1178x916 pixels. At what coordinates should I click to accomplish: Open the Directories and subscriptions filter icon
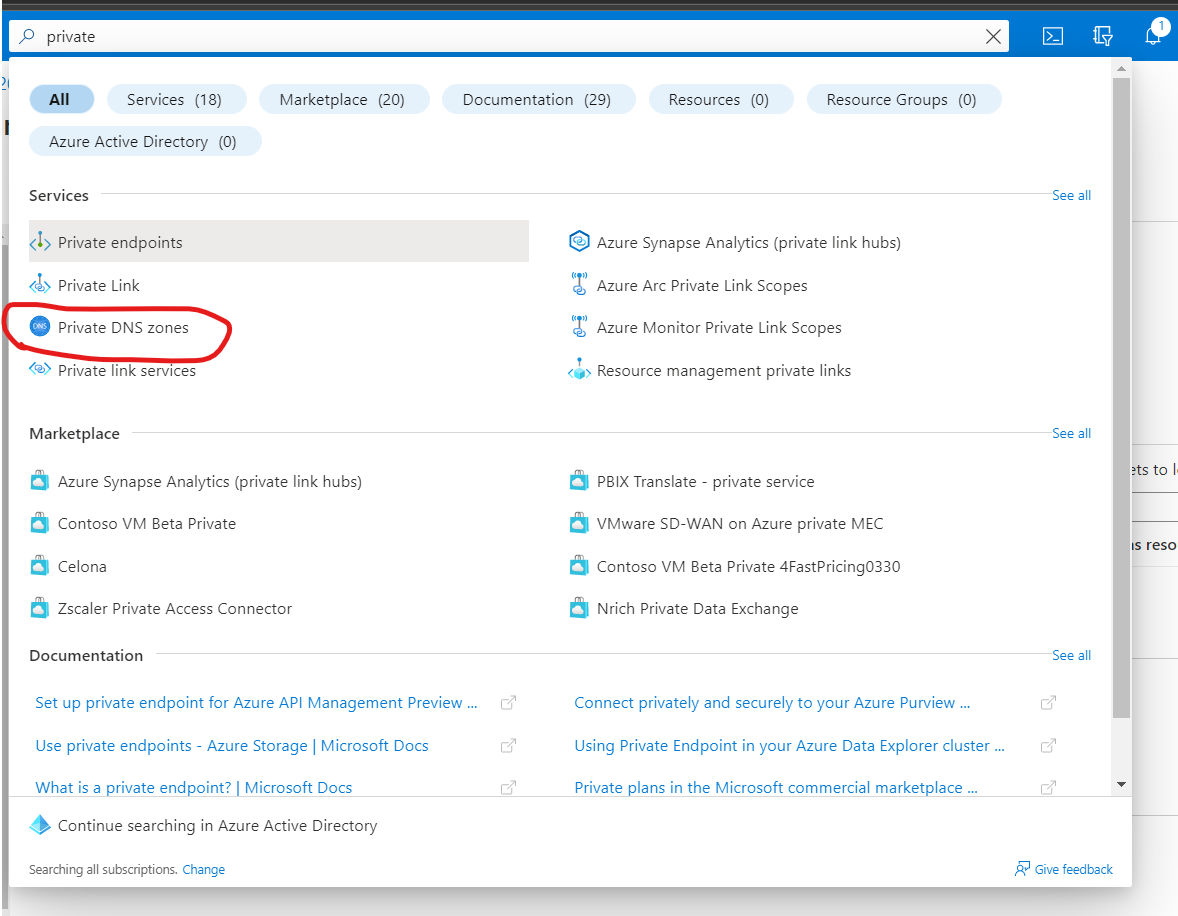pyautogui.click(x=1103, y=36)
